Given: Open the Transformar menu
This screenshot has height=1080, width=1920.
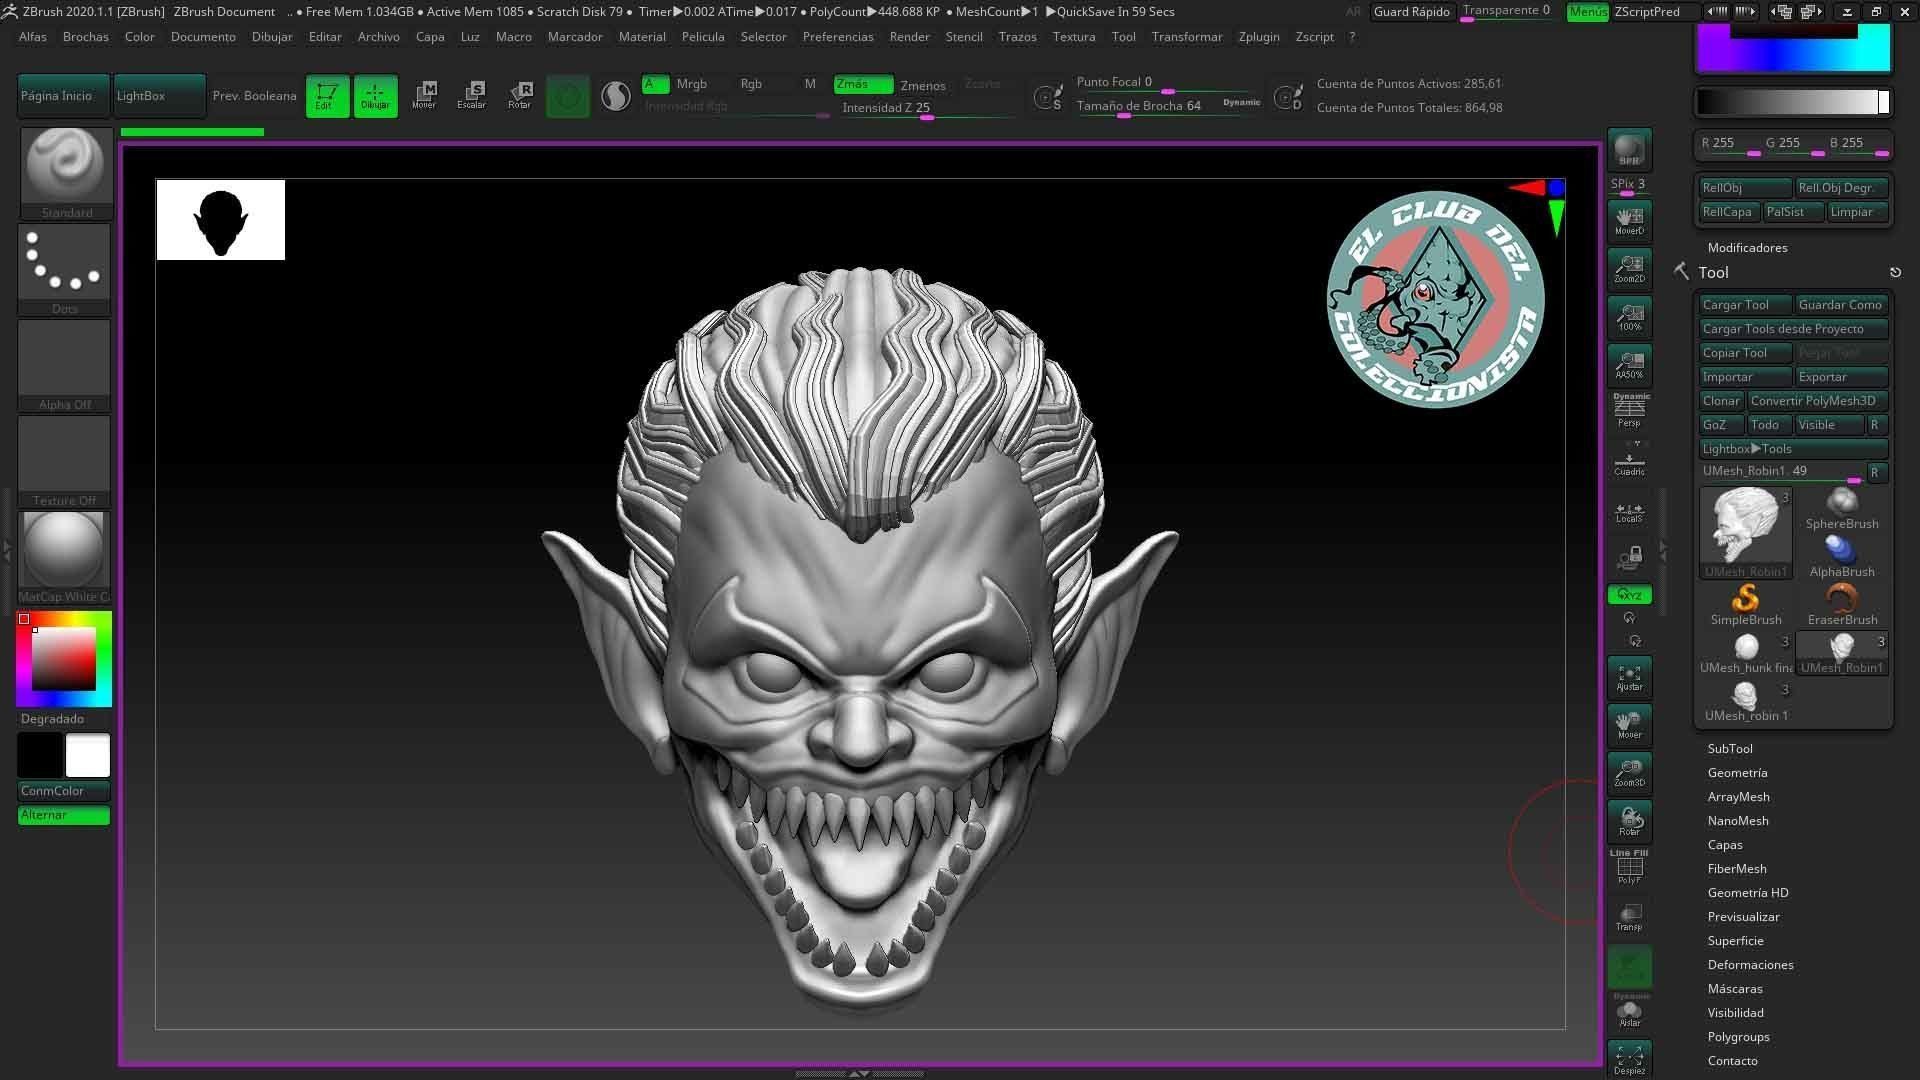Looking at the screenshot, I should coord(1187,36).
